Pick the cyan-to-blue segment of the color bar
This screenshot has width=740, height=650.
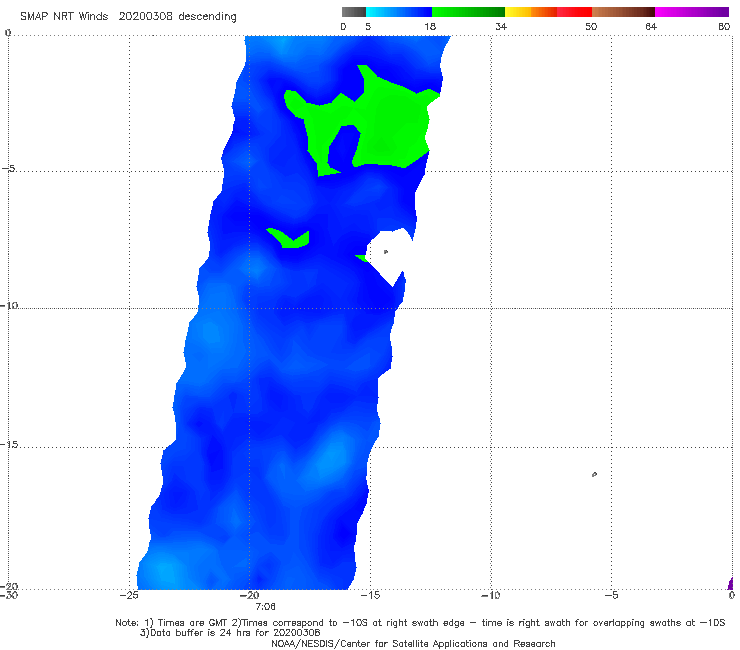(399, 12)
